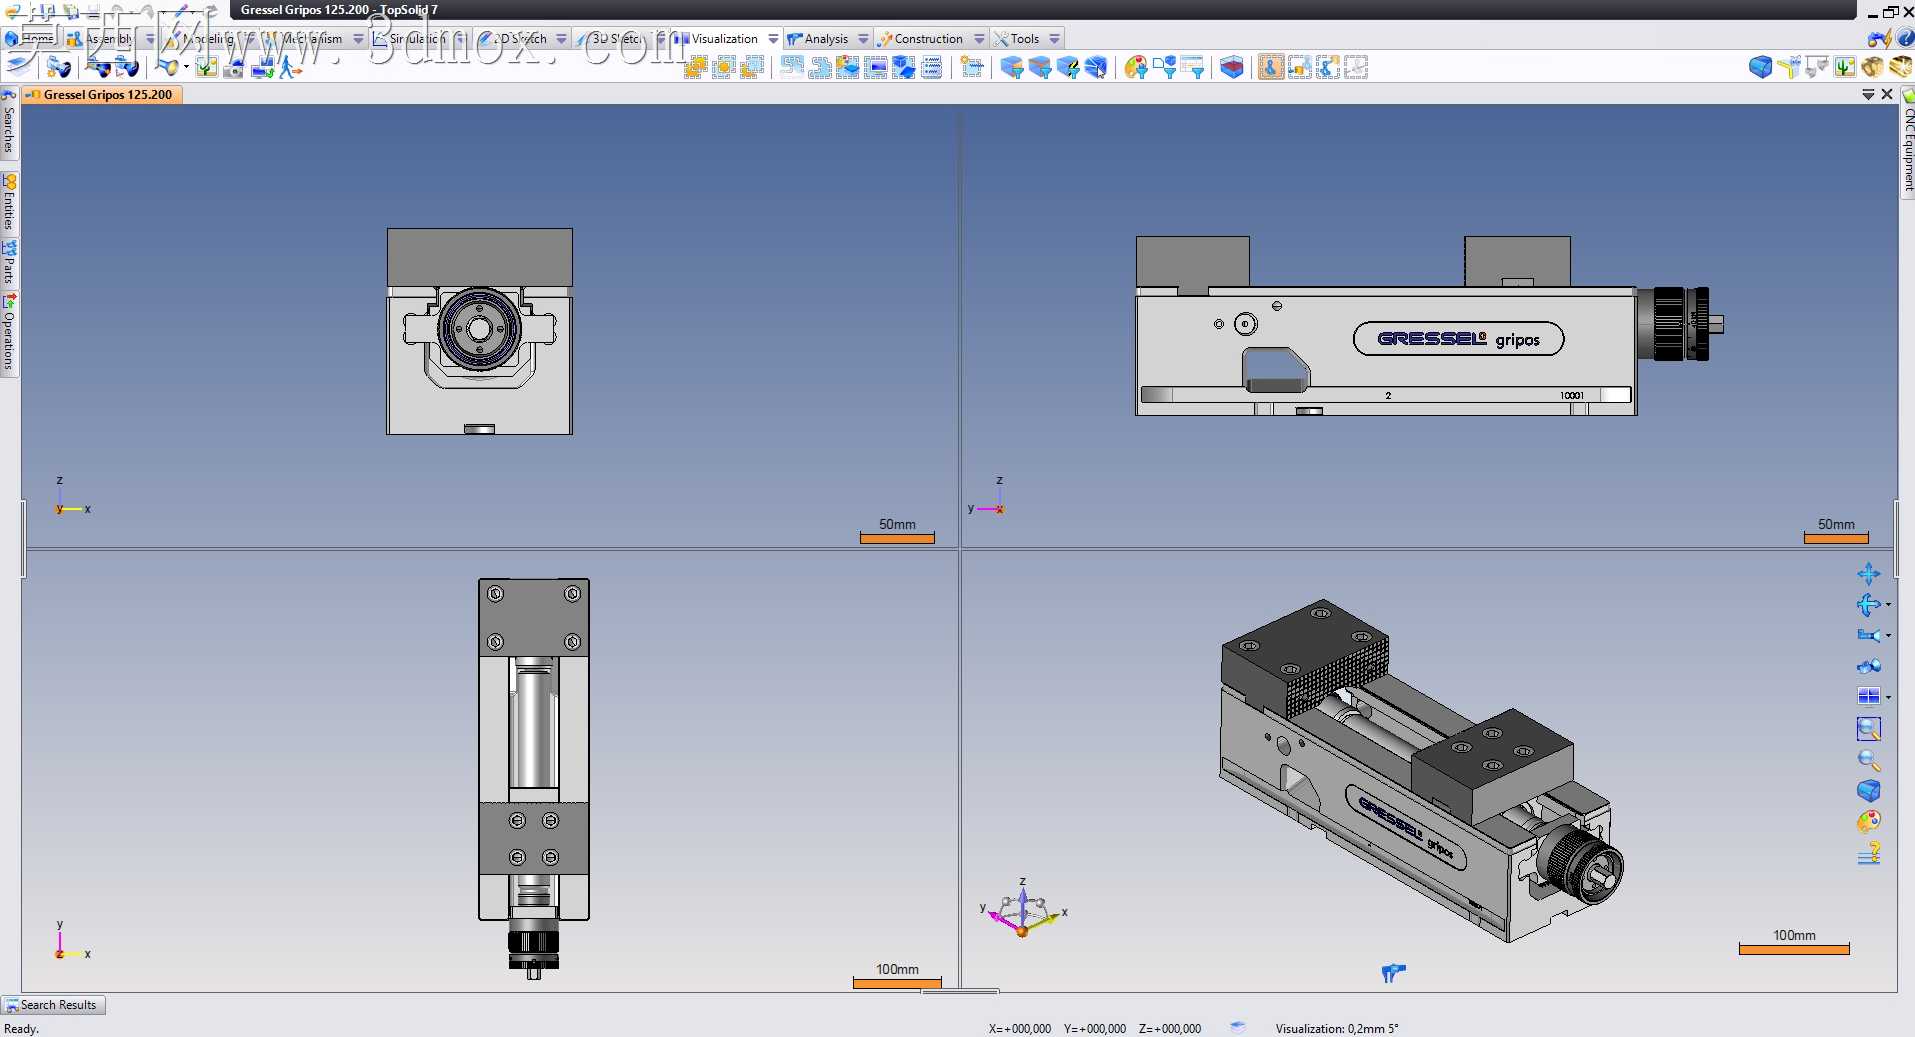Toggle the third selection mode button
This screenshot has height=1037, width=1915.
(x=1327, y=67)
